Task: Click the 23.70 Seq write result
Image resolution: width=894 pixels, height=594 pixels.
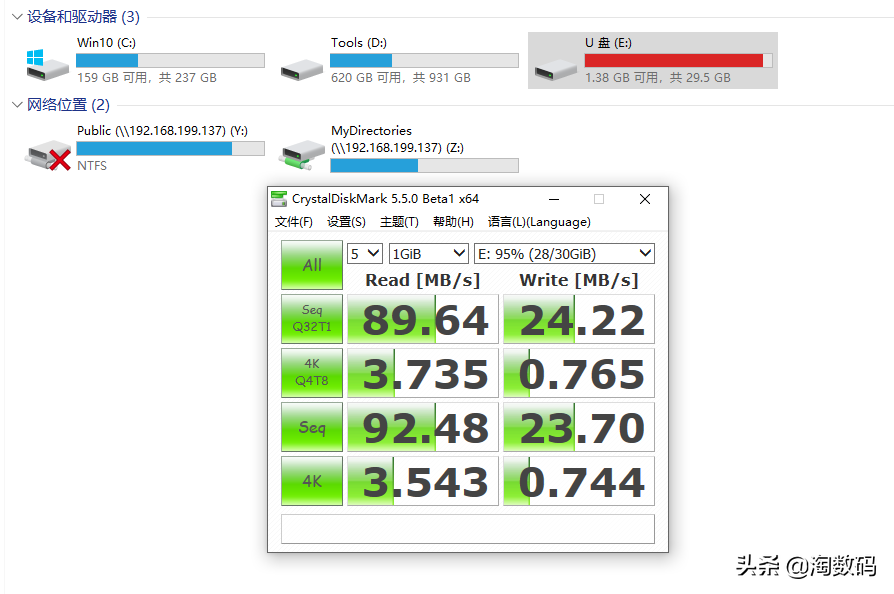Action: [x=579, y=428]
